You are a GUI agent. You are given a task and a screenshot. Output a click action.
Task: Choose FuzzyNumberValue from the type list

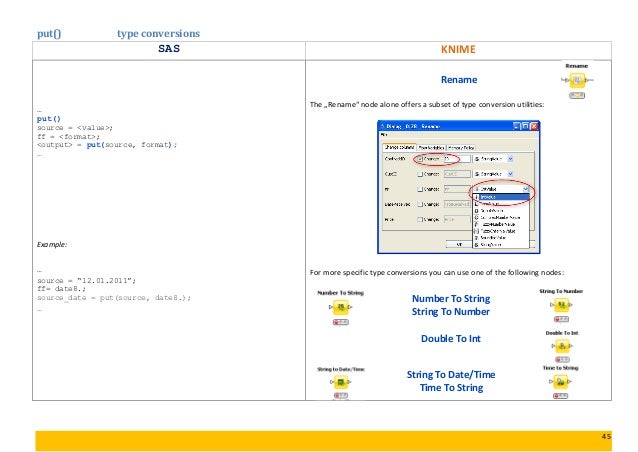[x=501, y=225]
